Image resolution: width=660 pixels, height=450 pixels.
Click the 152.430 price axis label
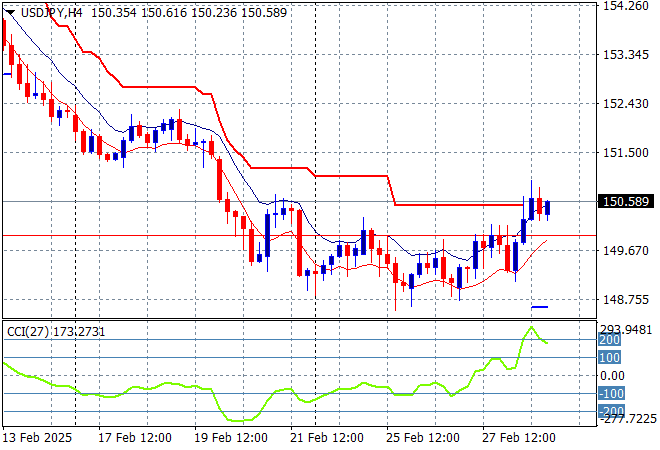point(624,103)
